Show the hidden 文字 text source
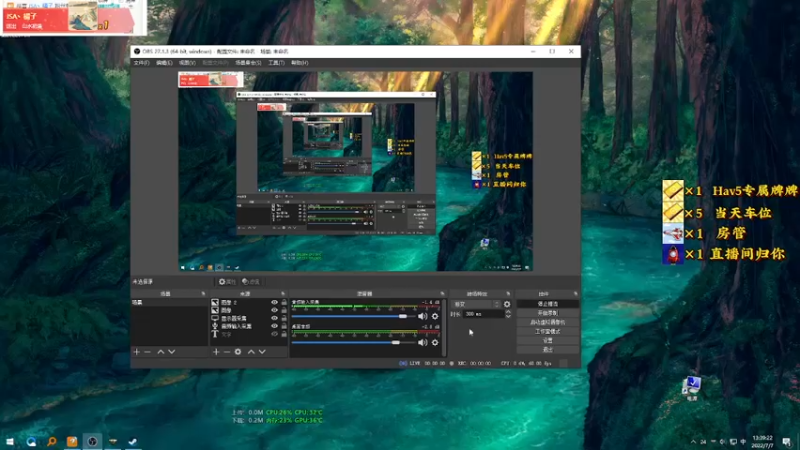This screenshot has width=800, height=450. (x=274, y=334)
